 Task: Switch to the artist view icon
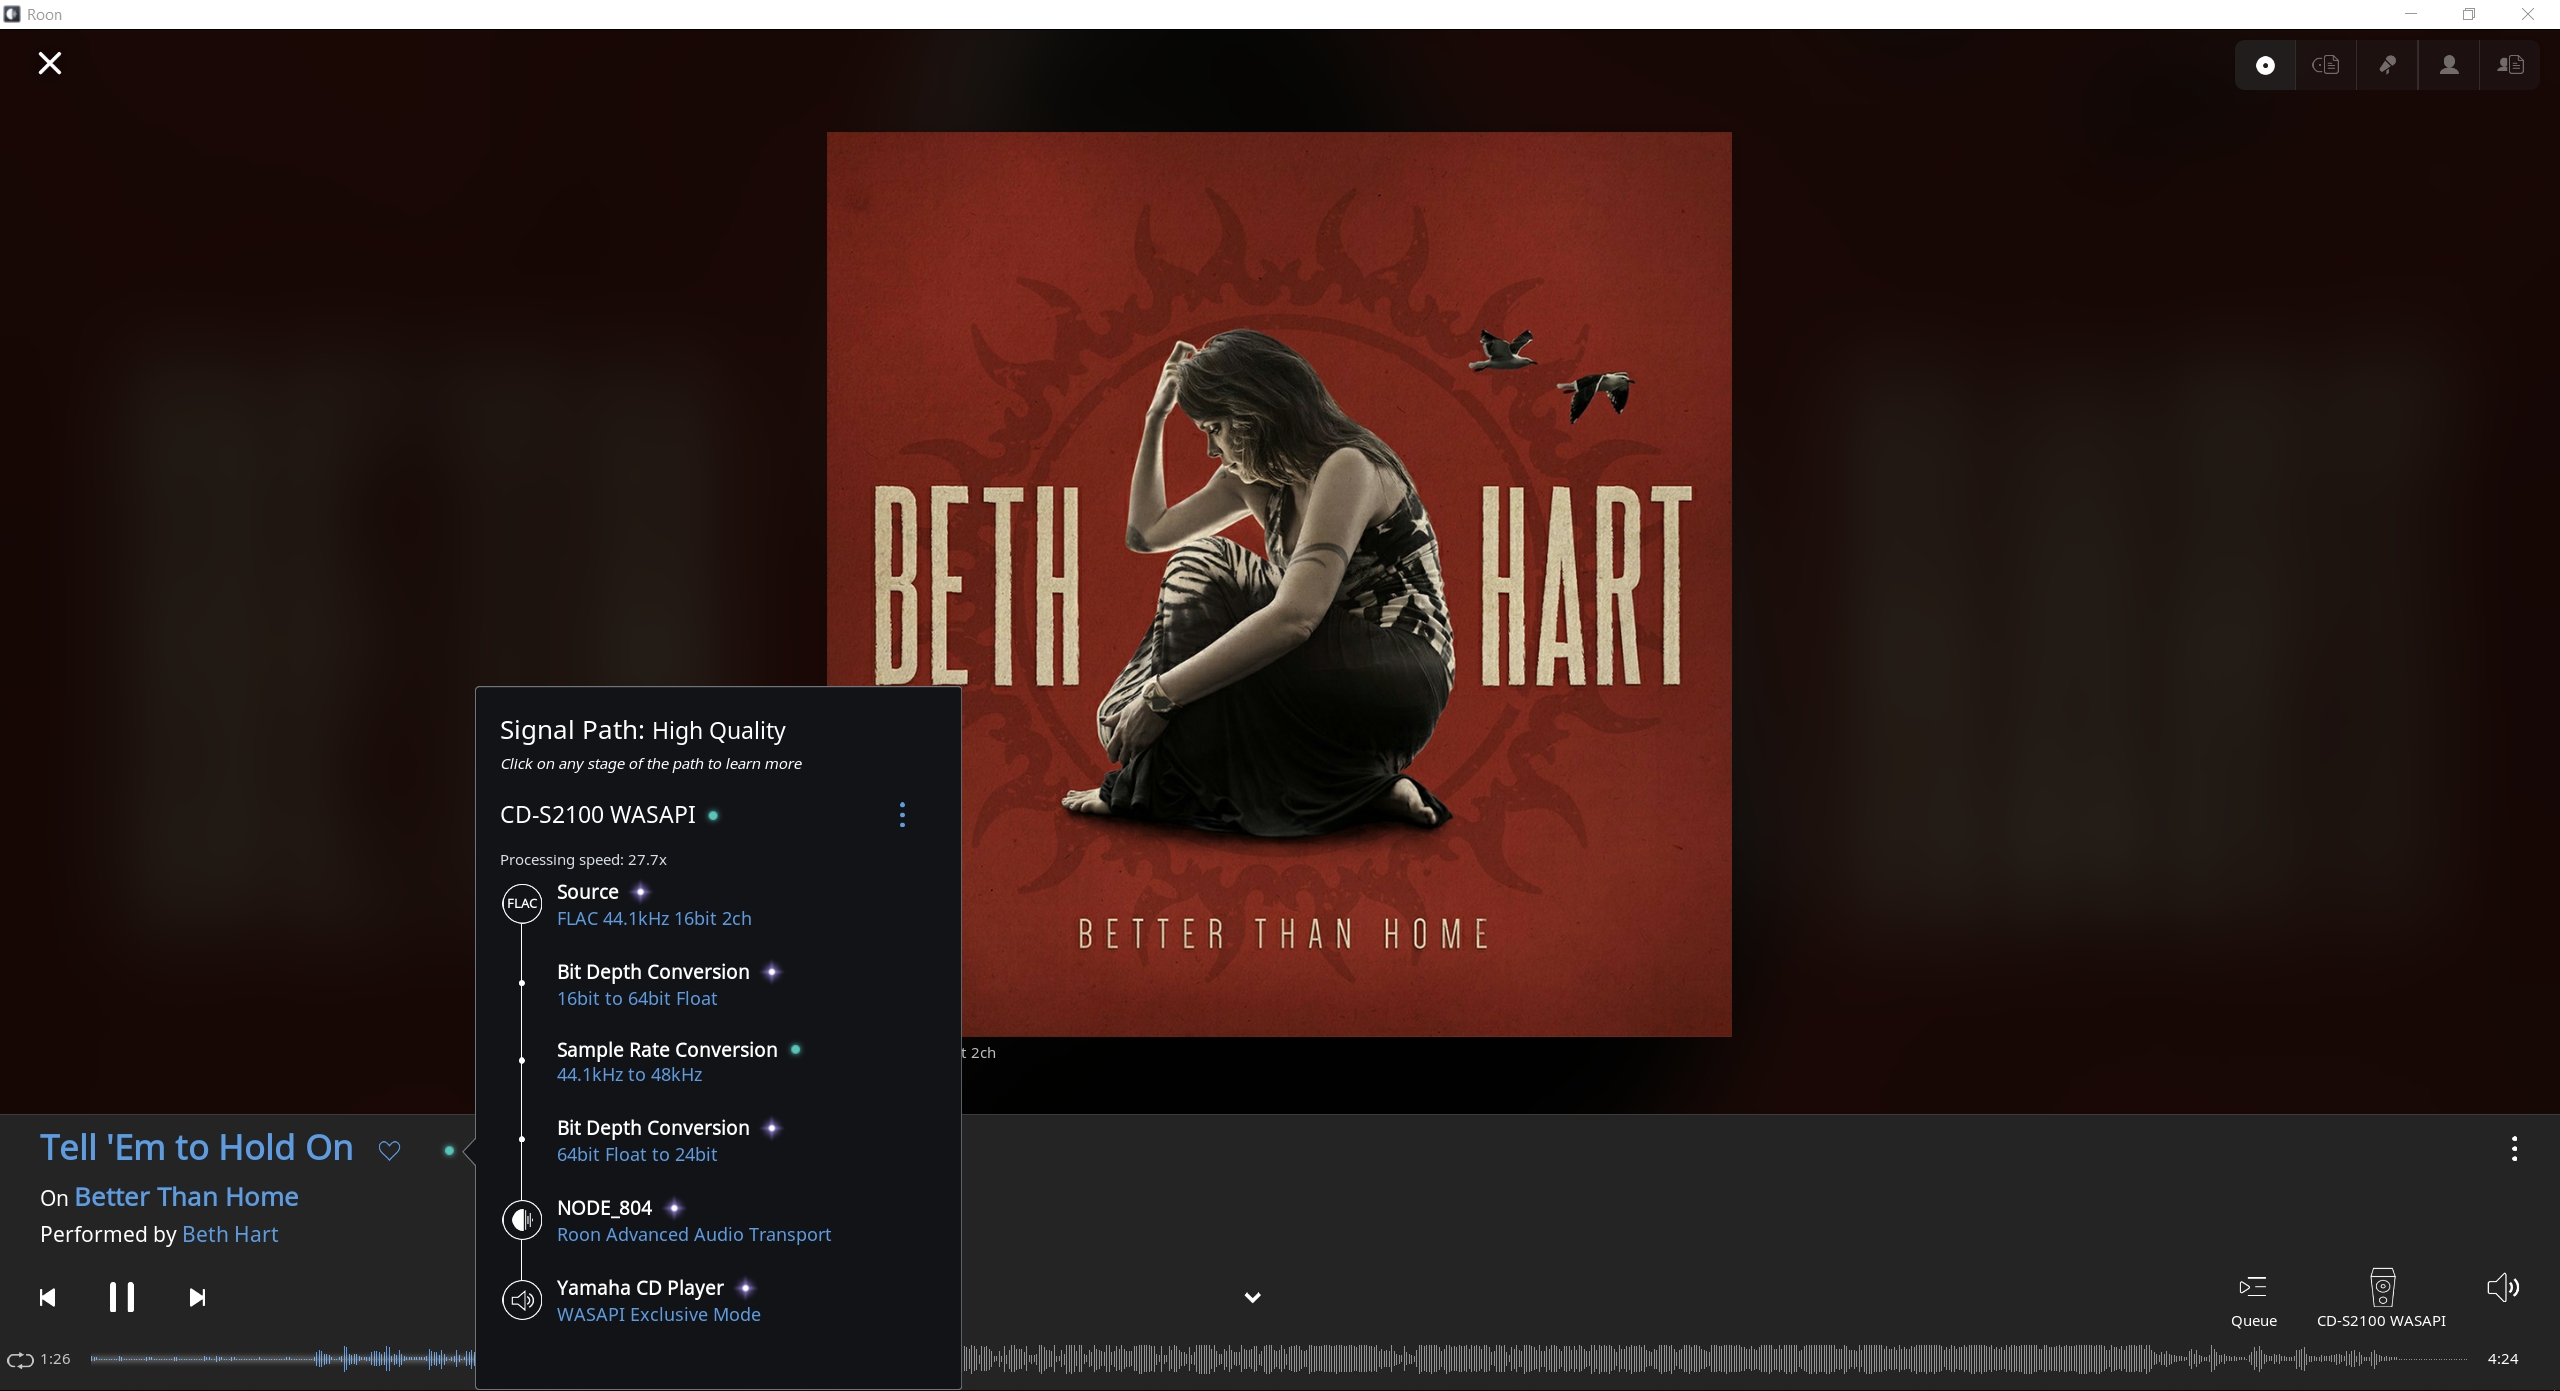2448,65
